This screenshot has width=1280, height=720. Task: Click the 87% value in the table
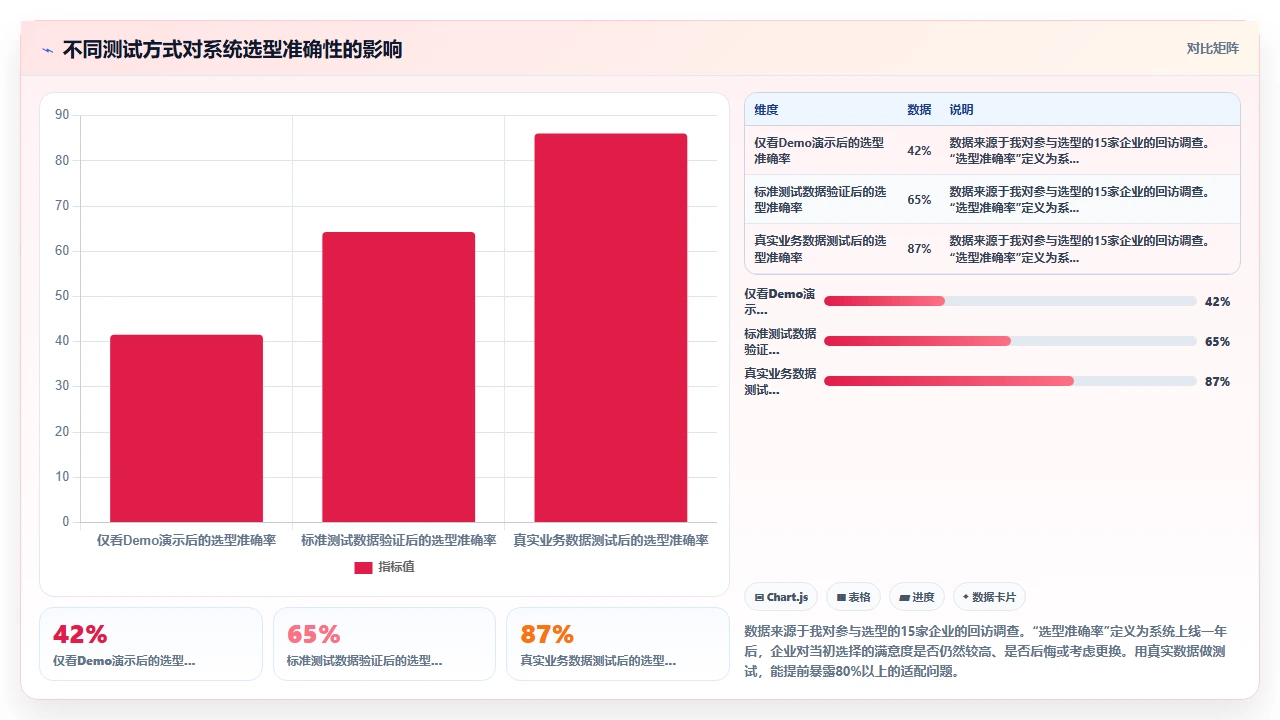point(919,249)
